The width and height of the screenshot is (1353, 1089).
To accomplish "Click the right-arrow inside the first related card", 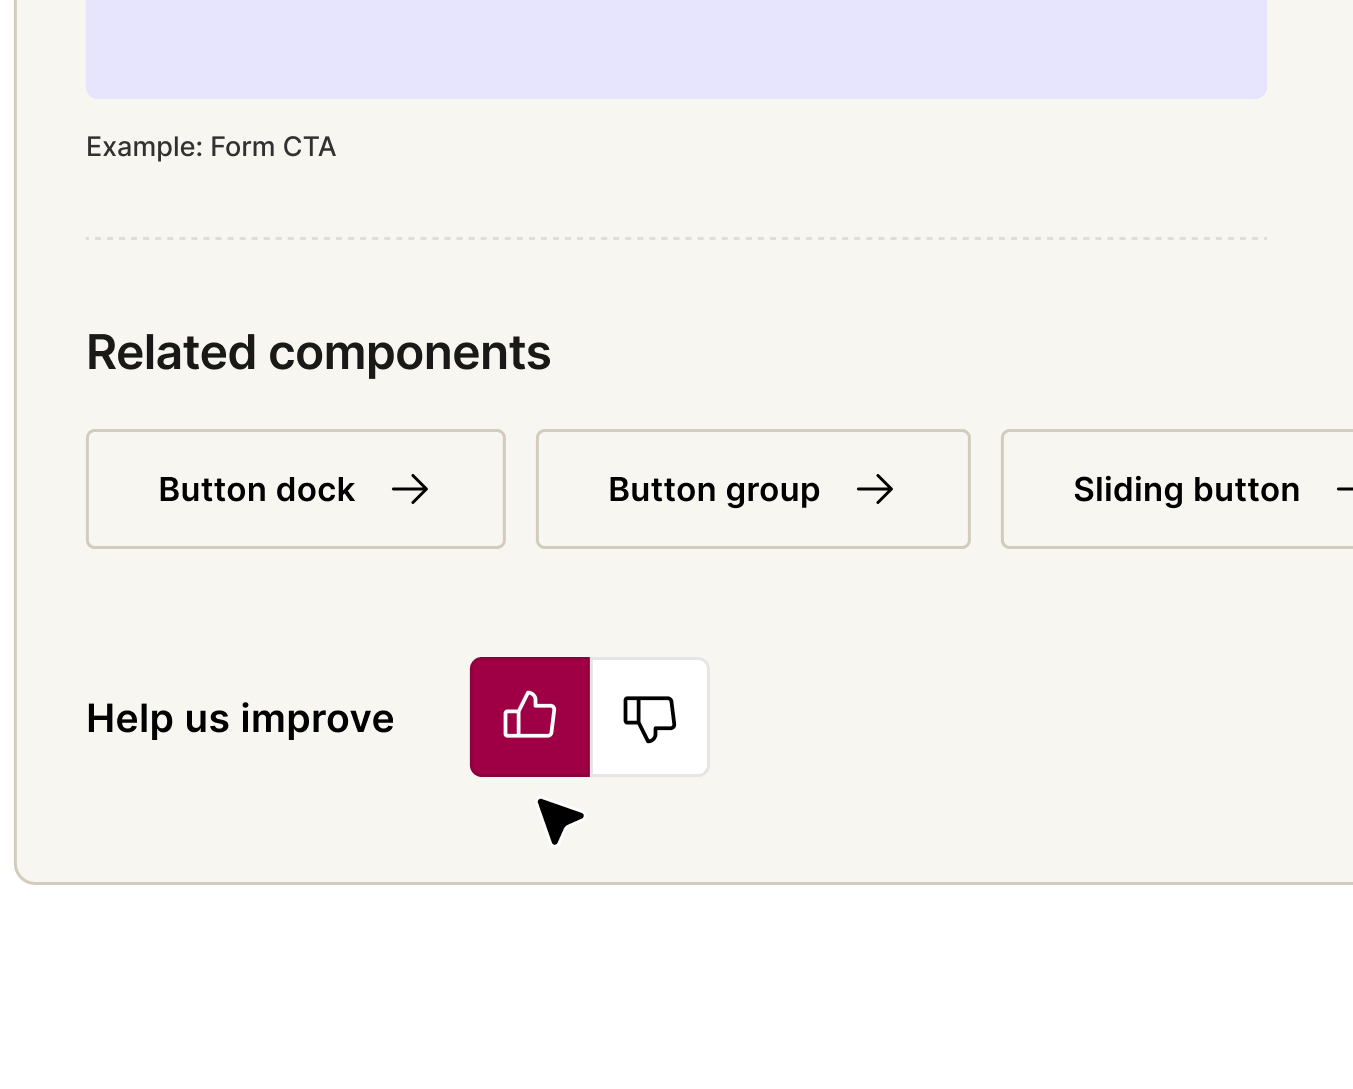I will tap(411, 489).
